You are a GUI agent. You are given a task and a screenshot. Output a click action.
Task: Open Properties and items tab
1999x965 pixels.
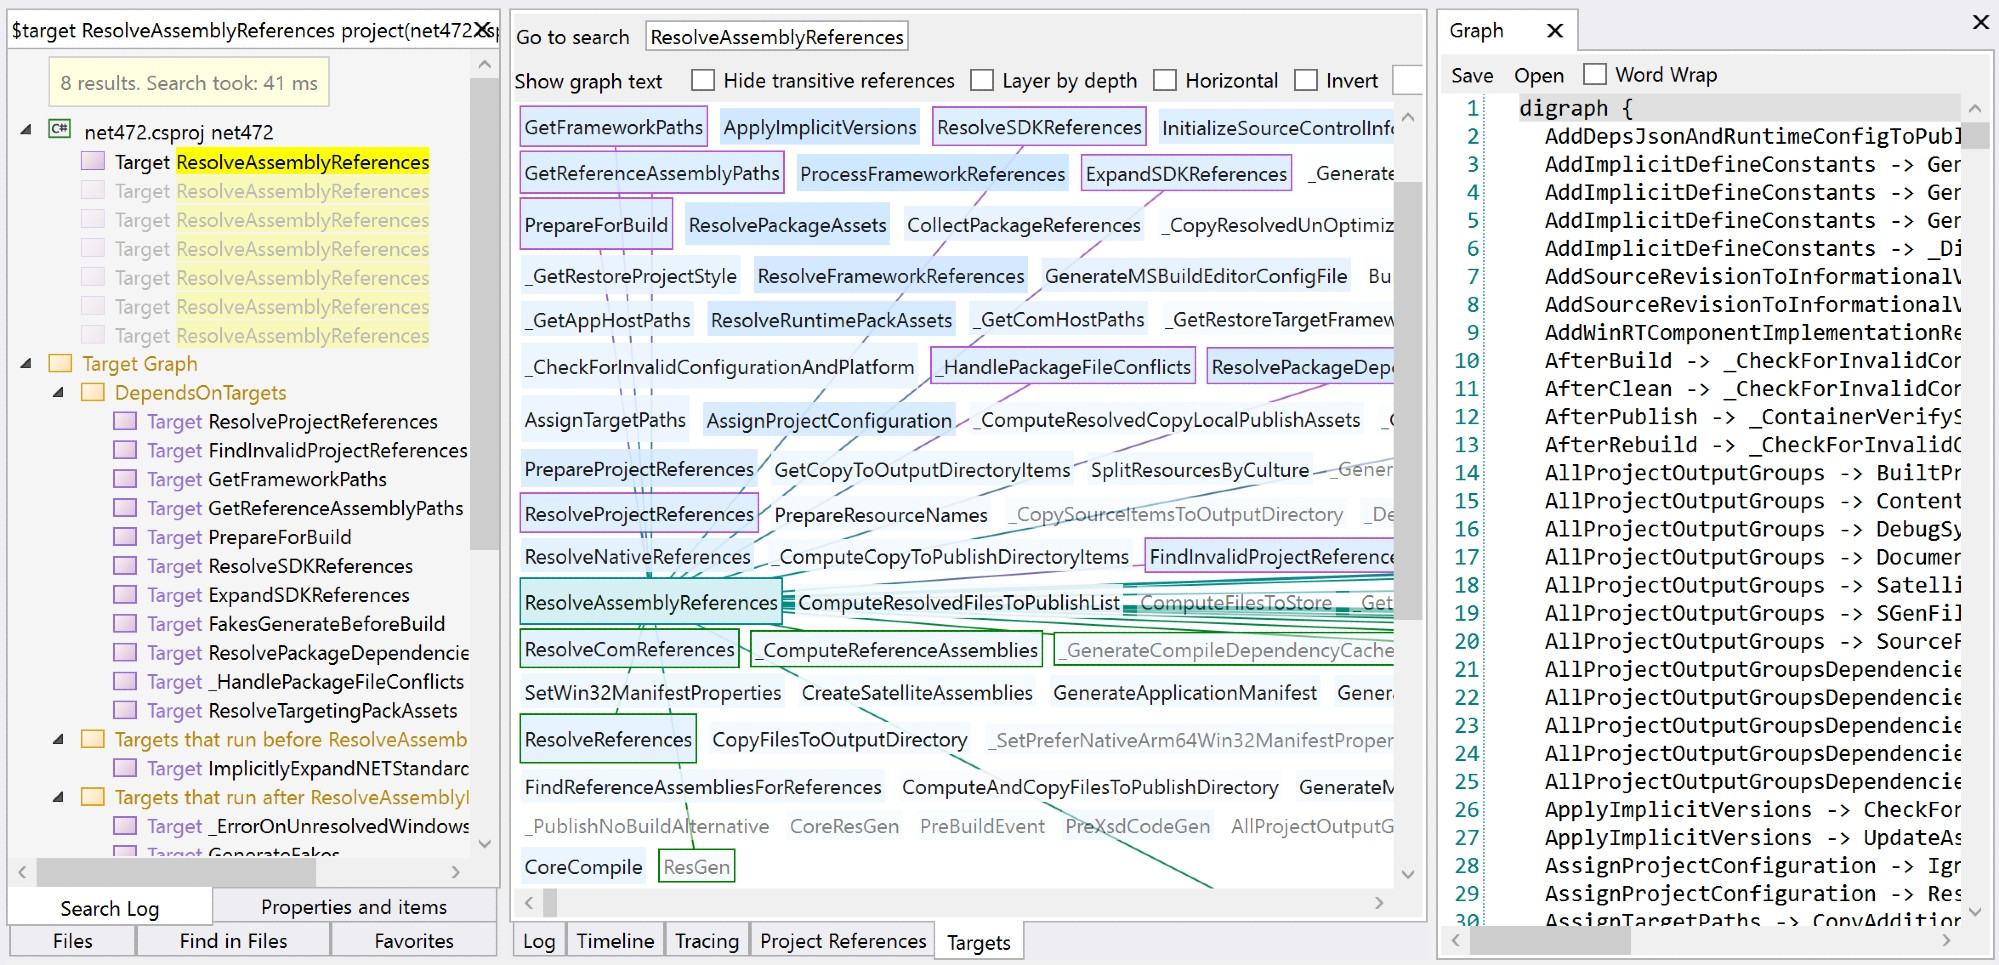tap(354, 907)
